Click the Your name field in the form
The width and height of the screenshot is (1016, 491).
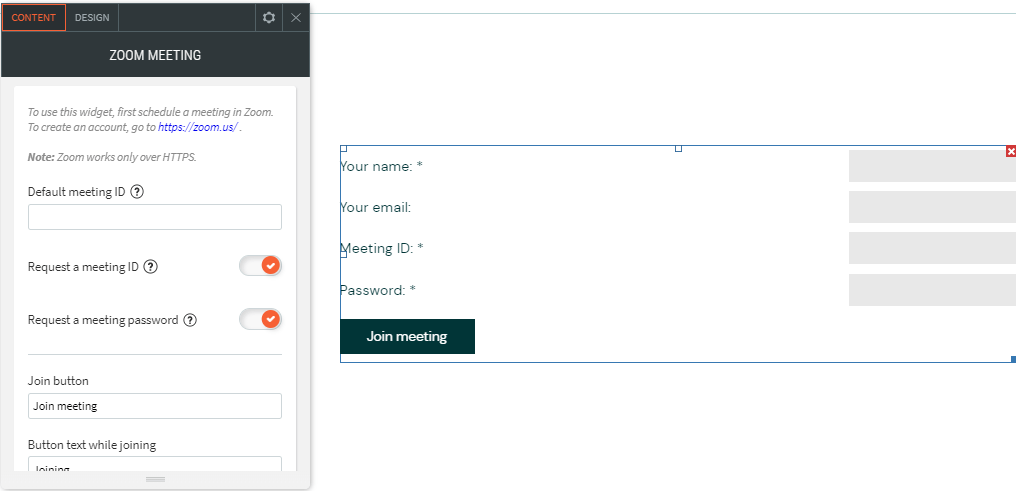pos(931,166)
